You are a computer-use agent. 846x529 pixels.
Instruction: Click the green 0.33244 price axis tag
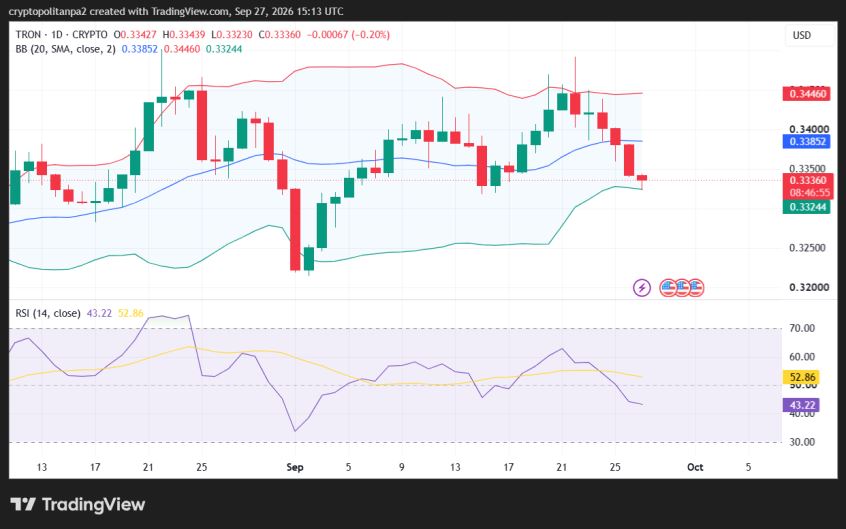coord(807,207)
